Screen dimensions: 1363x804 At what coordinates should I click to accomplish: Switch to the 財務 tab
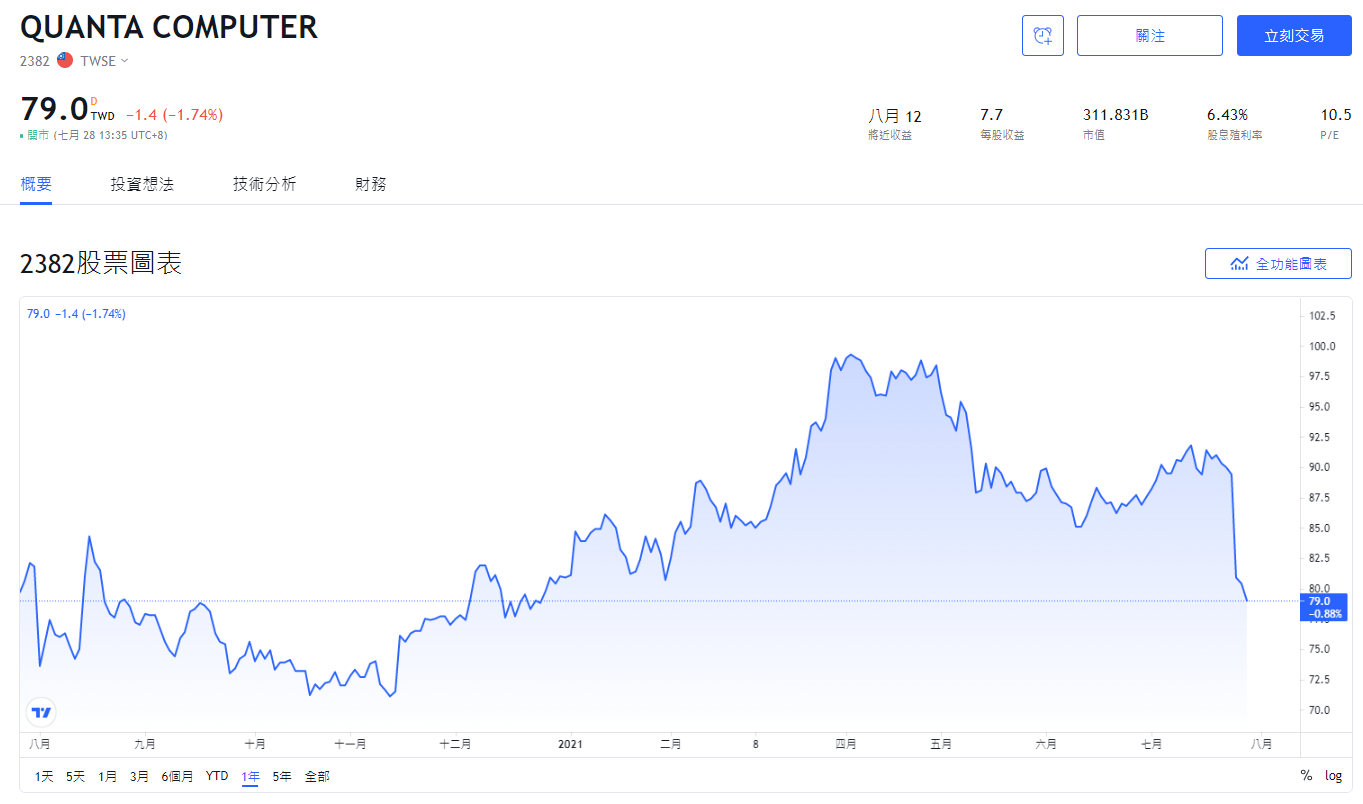click(x=371, y=184)
